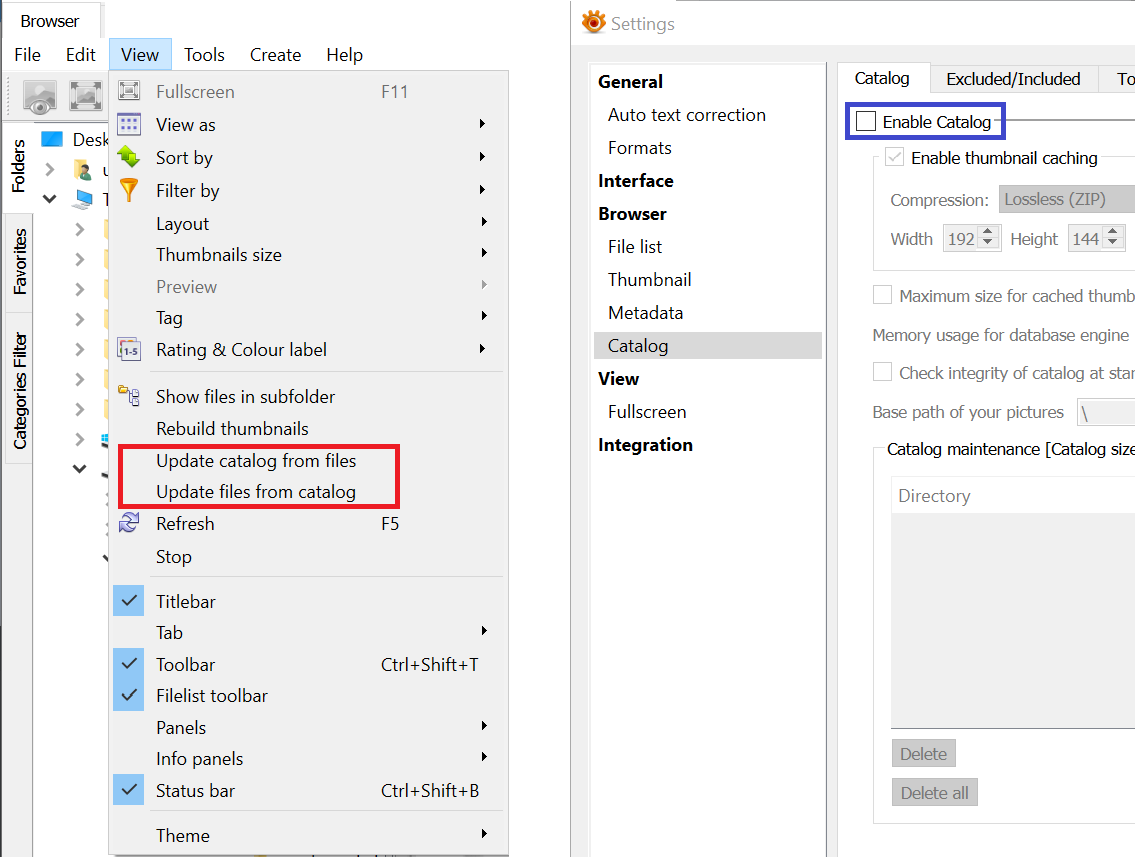
Task: Click the Rating & Colour label icon
Action: [129, 350]
